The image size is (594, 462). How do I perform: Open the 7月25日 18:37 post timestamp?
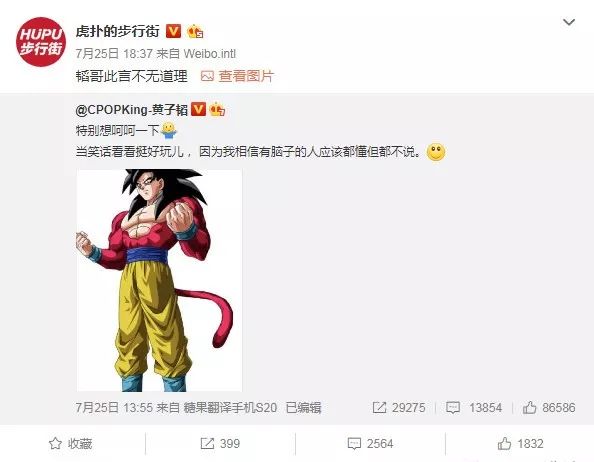click(x=114, y=53)
